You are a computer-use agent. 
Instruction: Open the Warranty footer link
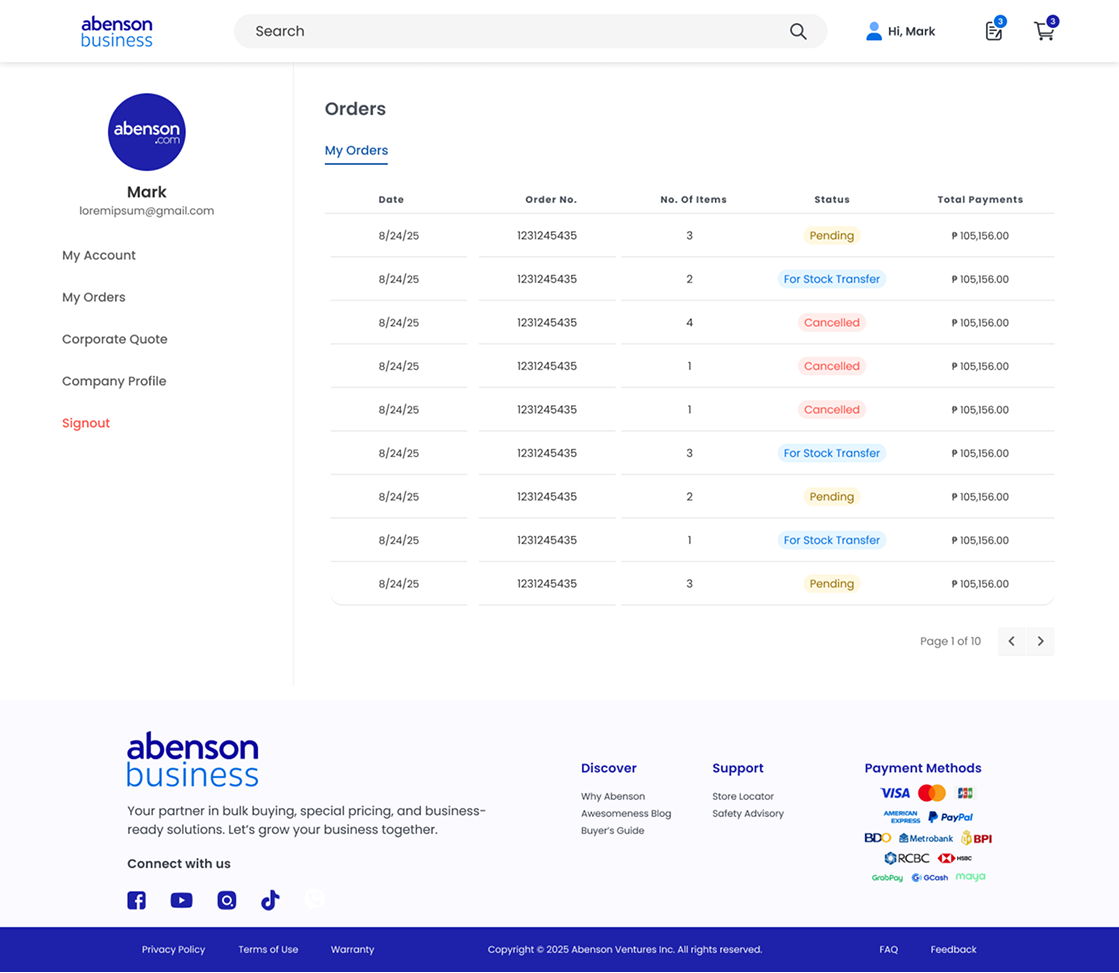pyautogui.click(x=353, y=949)
